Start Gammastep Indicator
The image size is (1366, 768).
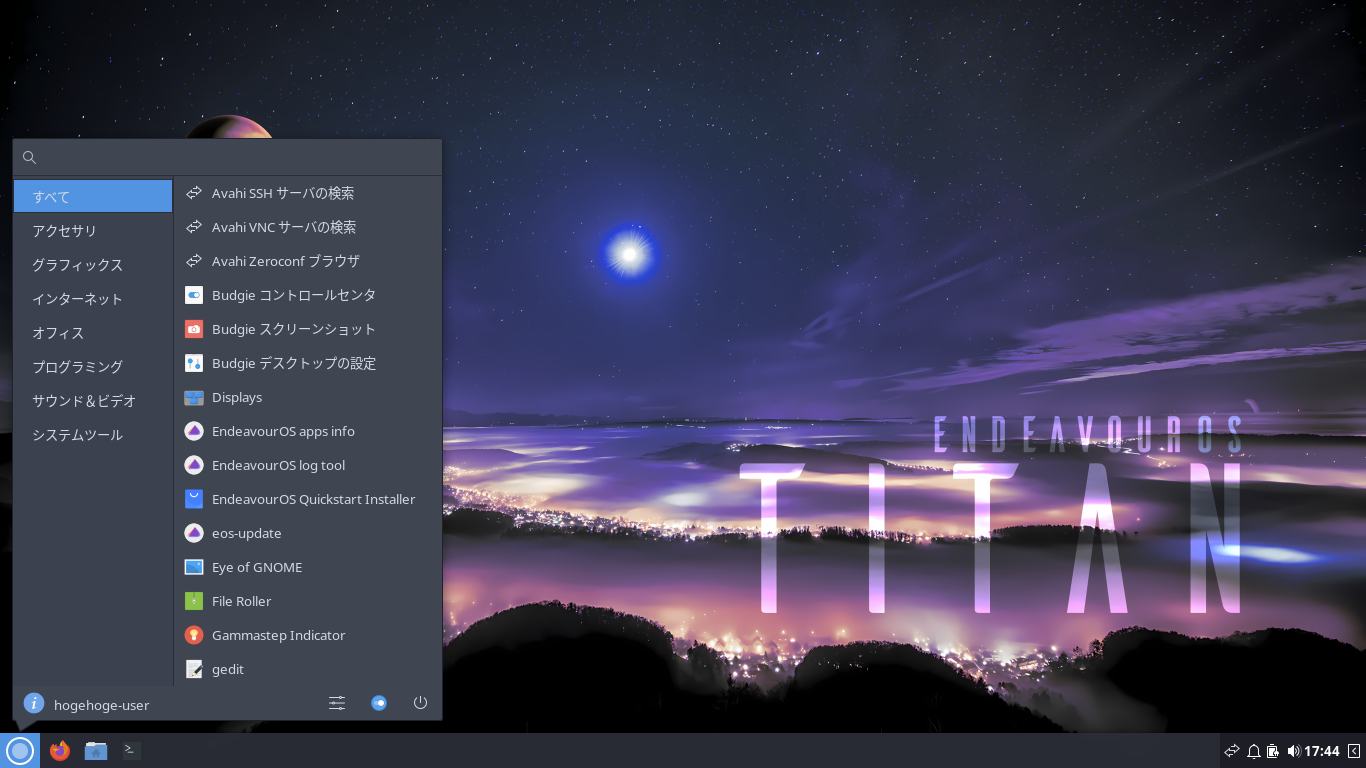pyautogui.click(x=308, y=635)
